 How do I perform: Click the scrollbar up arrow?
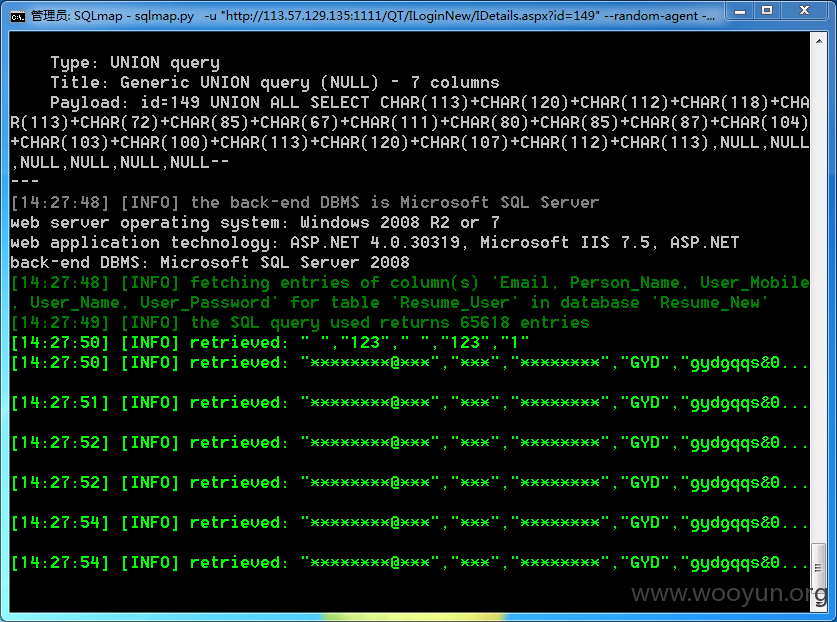tap(819, 41)
